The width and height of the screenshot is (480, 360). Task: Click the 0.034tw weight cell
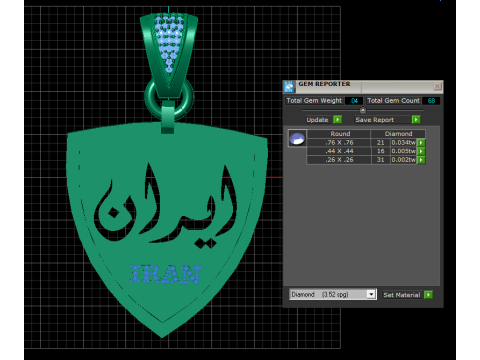click(x=404, y=143)
